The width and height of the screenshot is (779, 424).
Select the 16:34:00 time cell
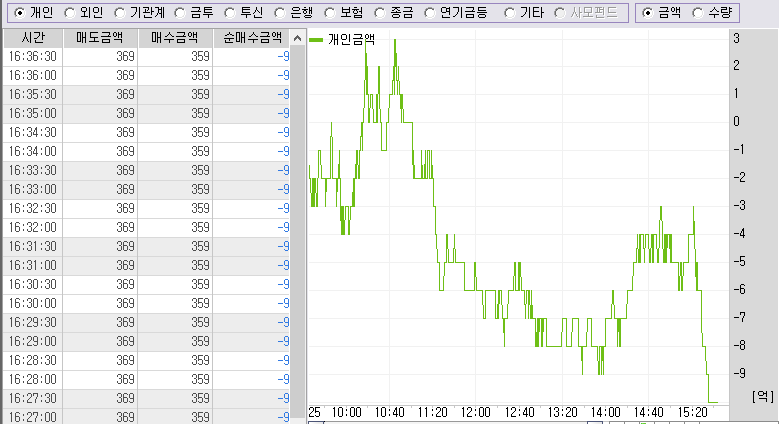(x=33, y=151)
